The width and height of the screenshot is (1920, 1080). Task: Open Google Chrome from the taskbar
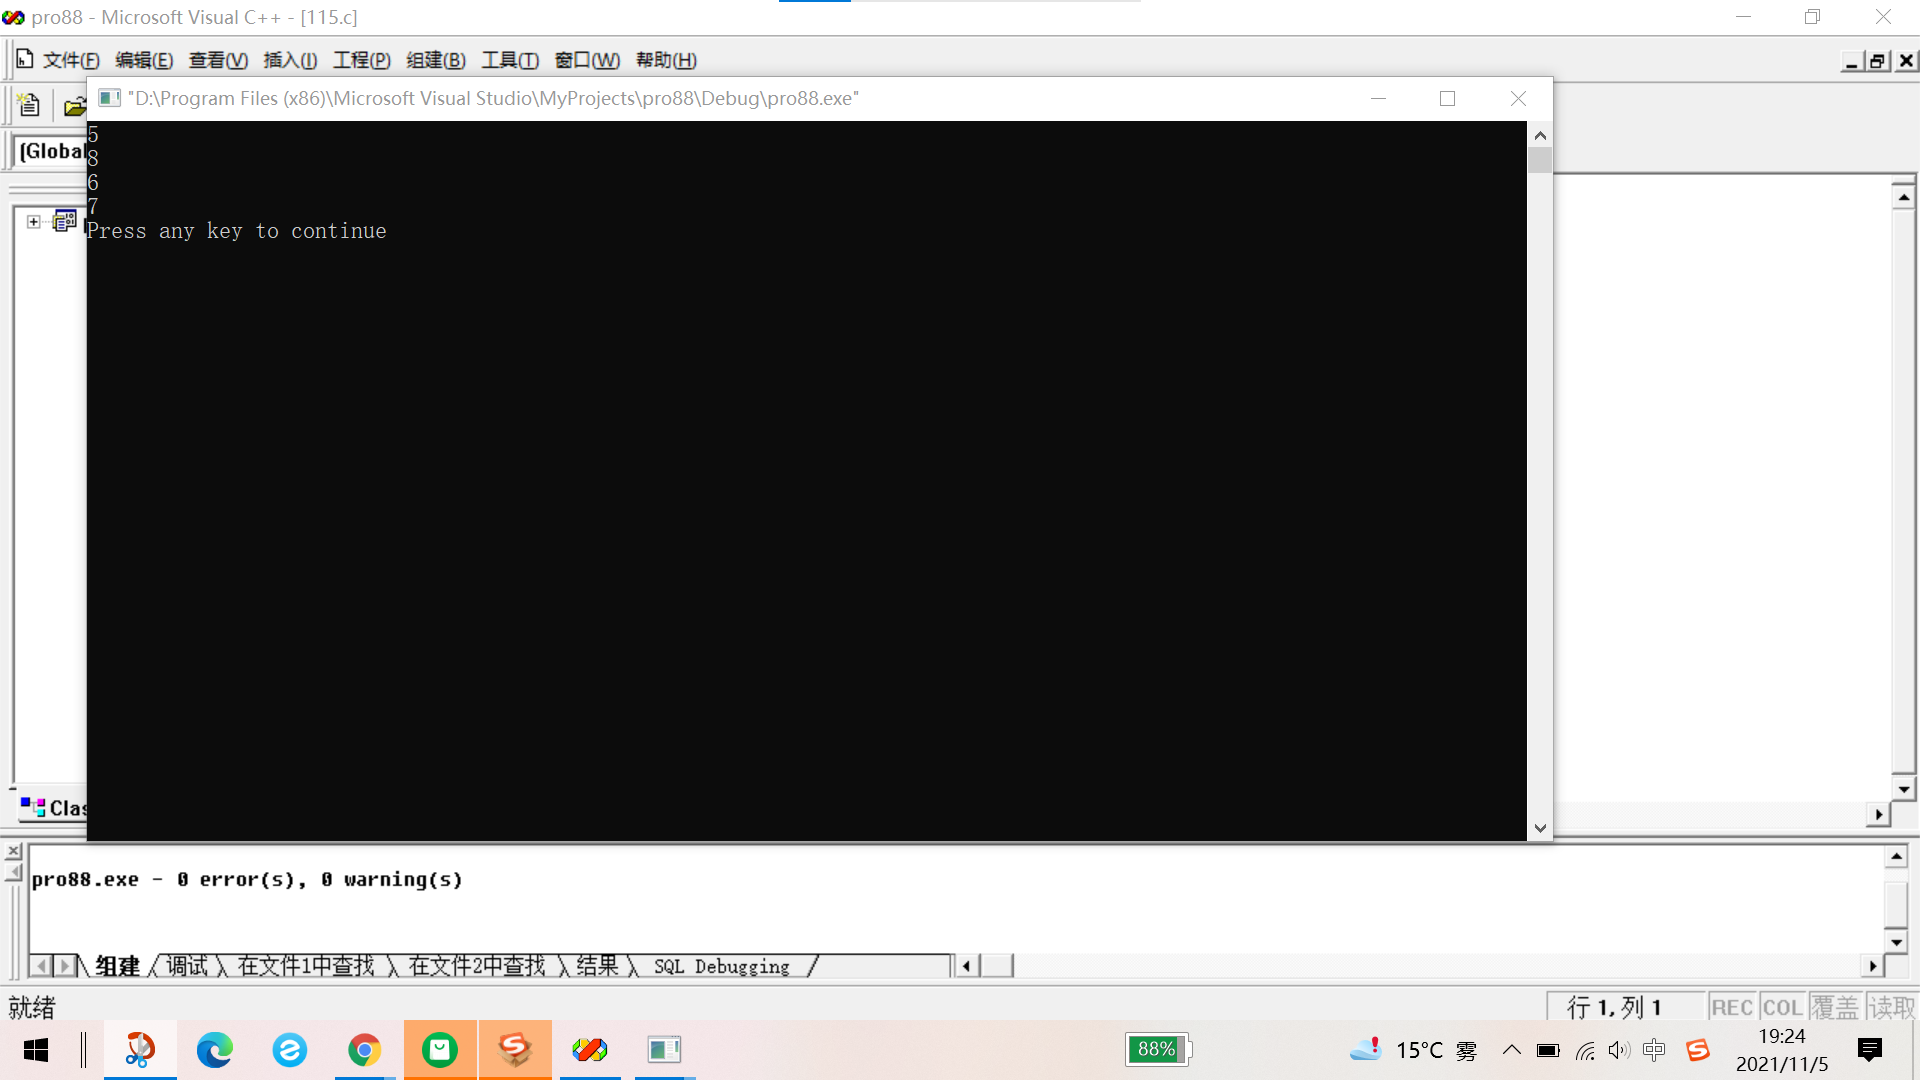(364, 1050)
